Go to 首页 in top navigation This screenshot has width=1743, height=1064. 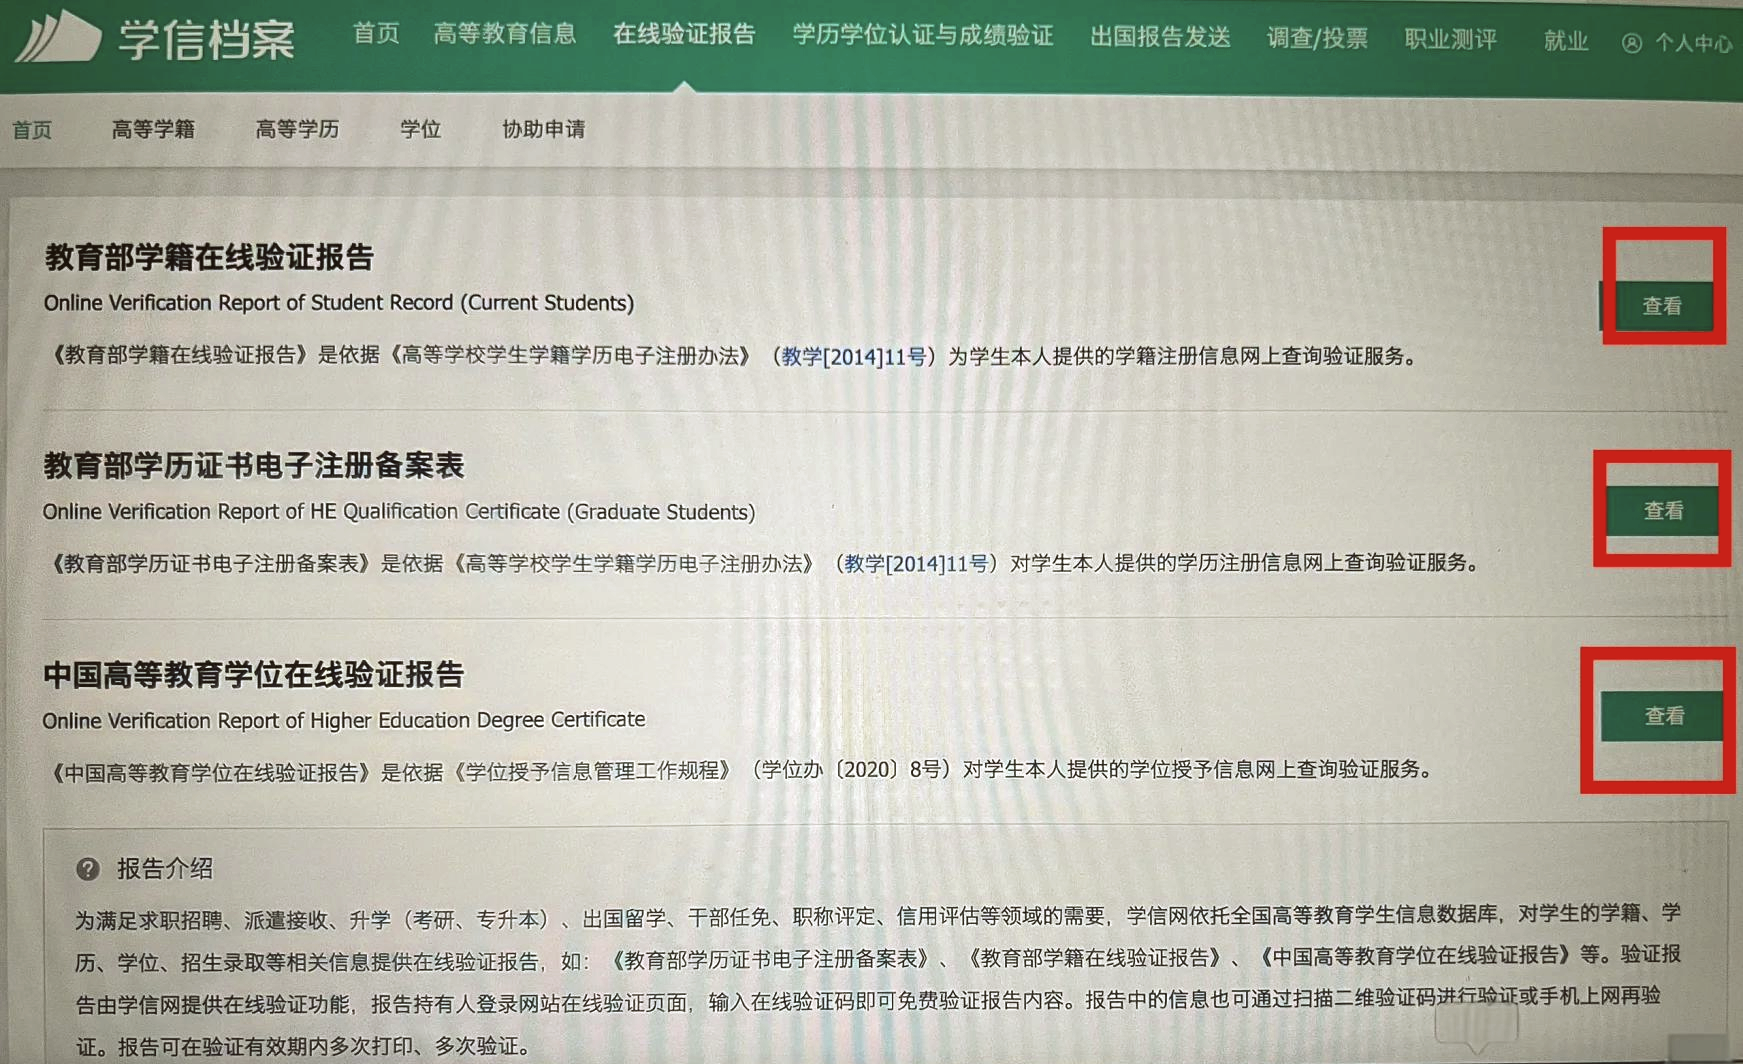[376, 33]
